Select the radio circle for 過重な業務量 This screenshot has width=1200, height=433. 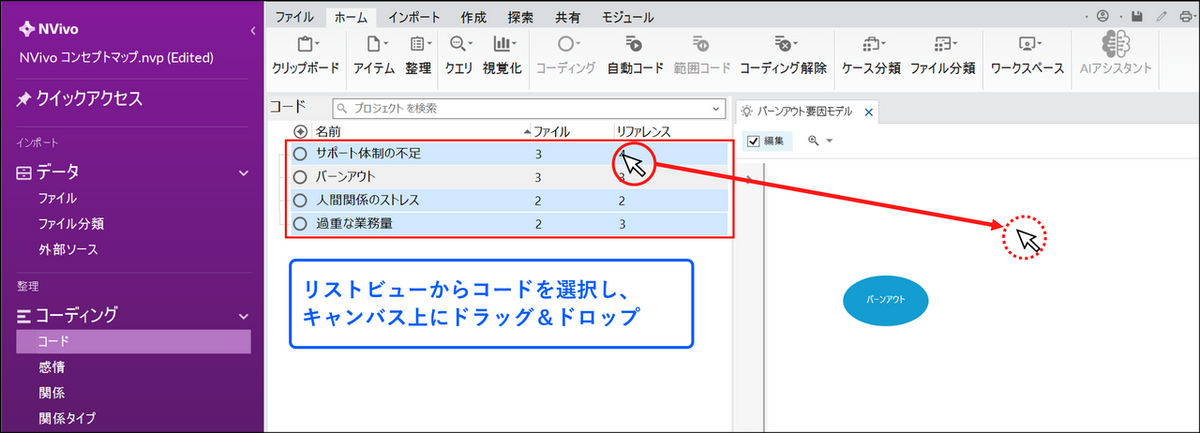coord(300,224)
